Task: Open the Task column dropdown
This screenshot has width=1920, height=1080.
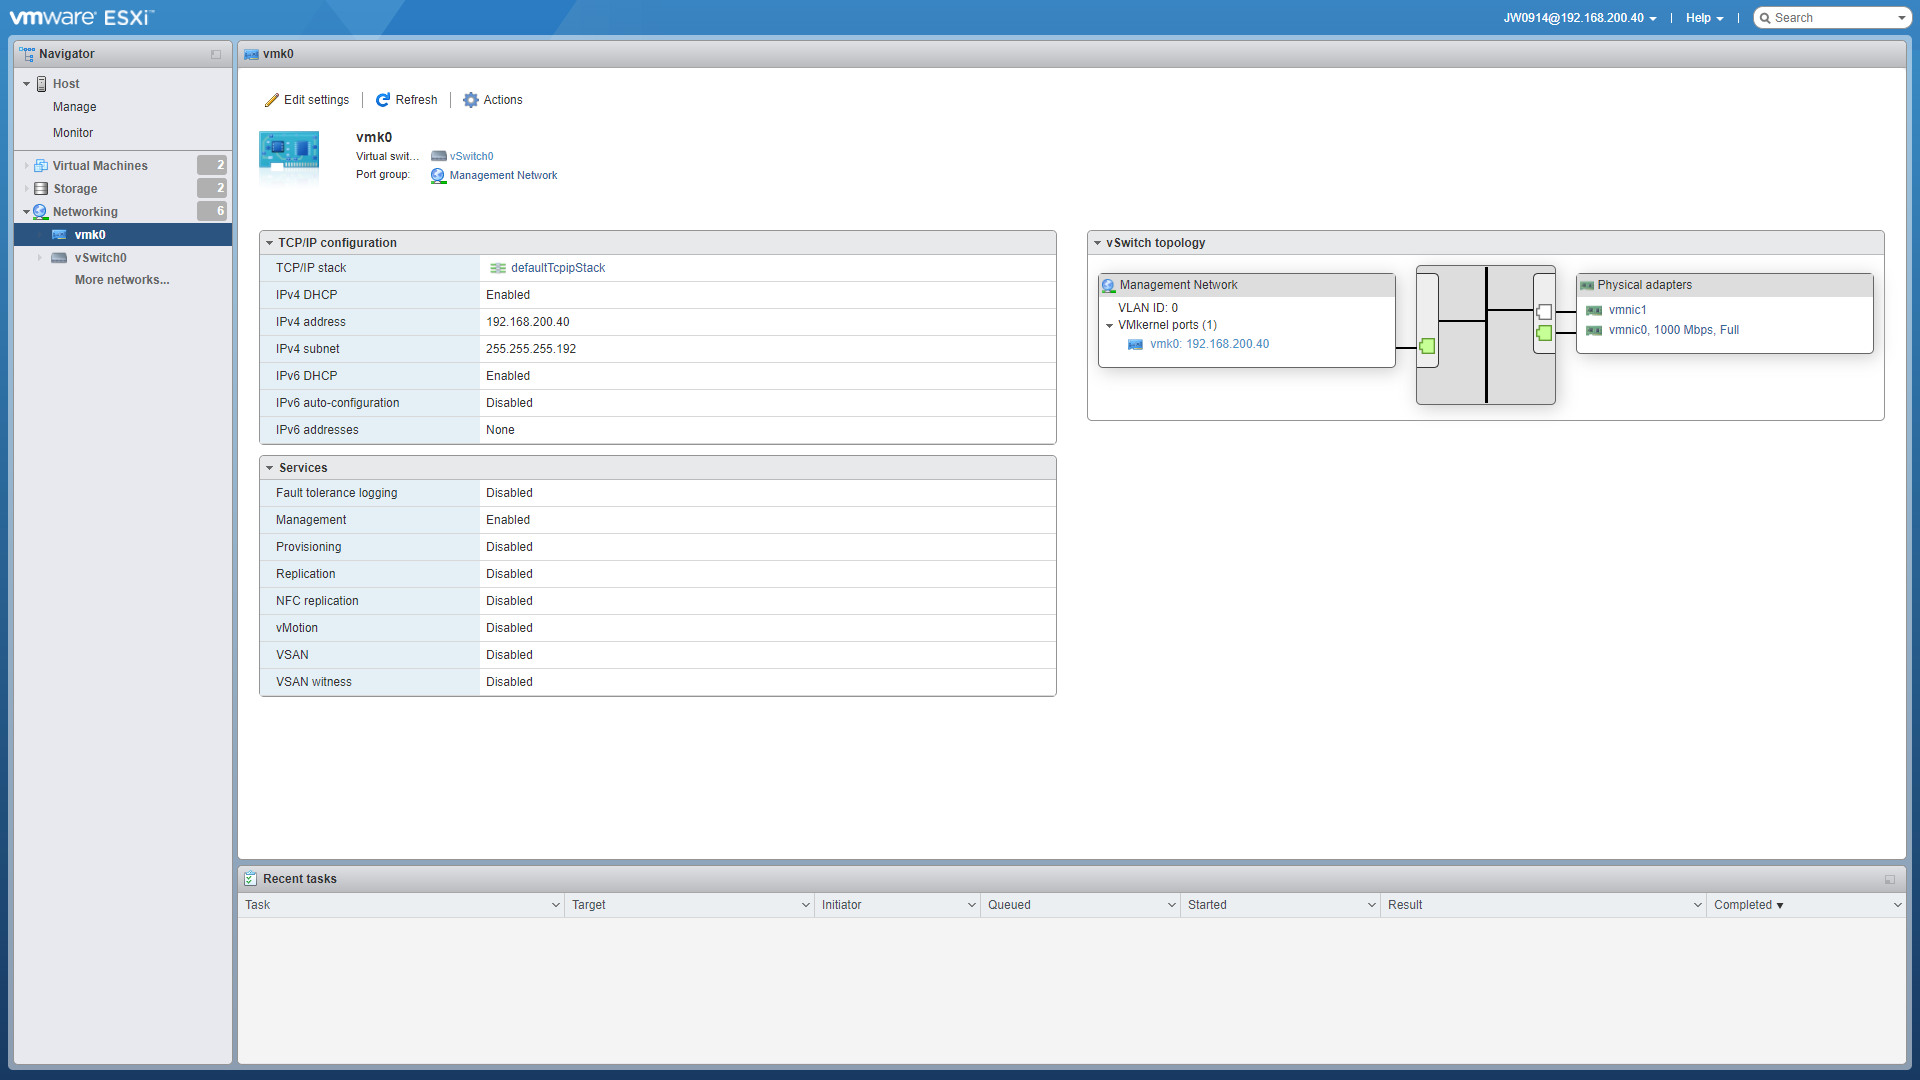Action: click(556, 905)
